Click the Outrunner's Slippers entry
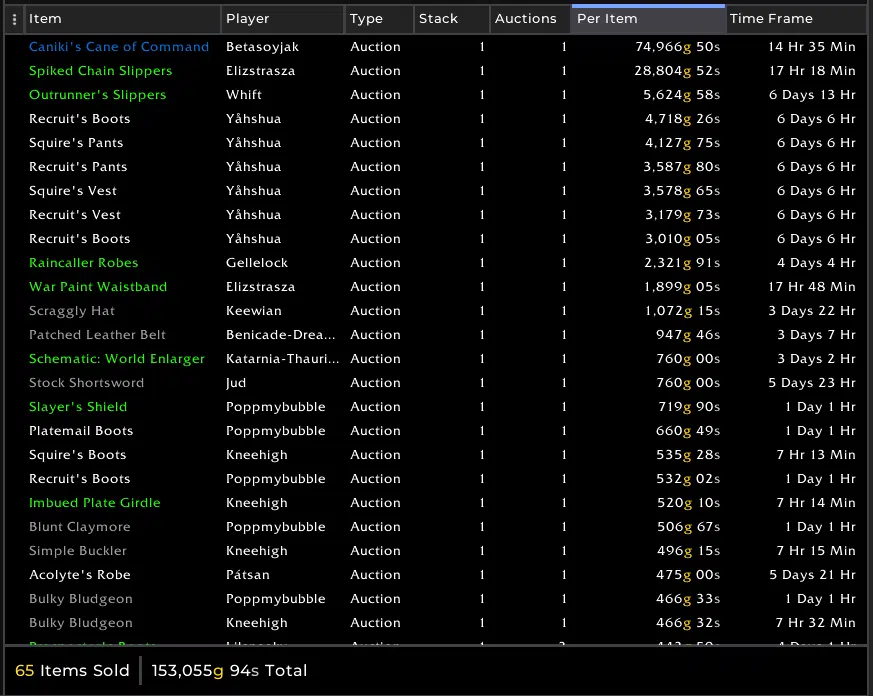 (97, 95)
